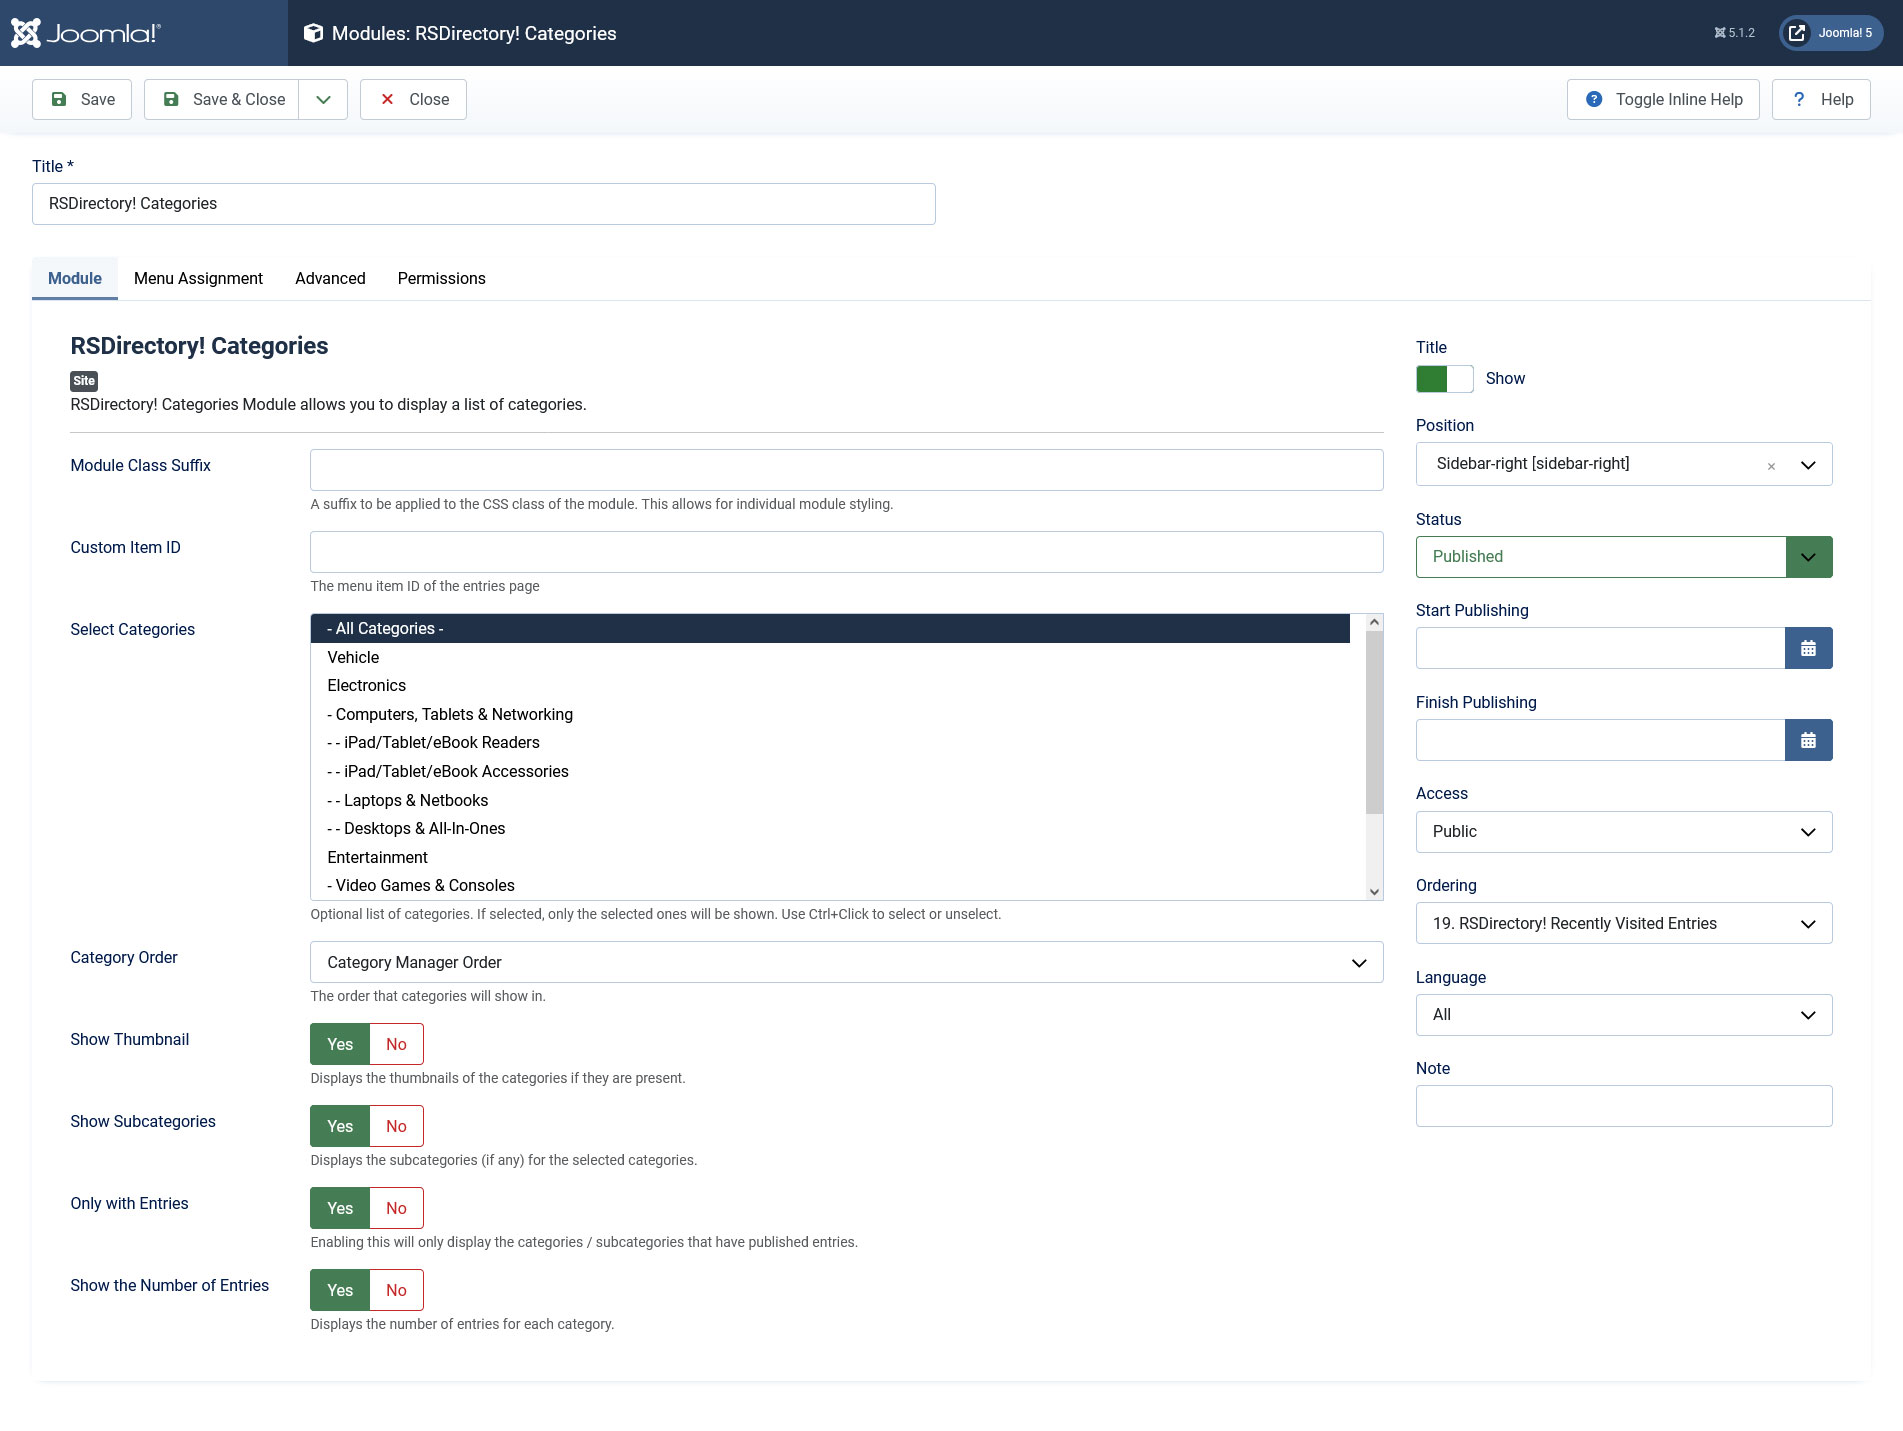Screen dimensions: 1903x1431
Task: Switch to the Module tab
Action: click(75, 278)
